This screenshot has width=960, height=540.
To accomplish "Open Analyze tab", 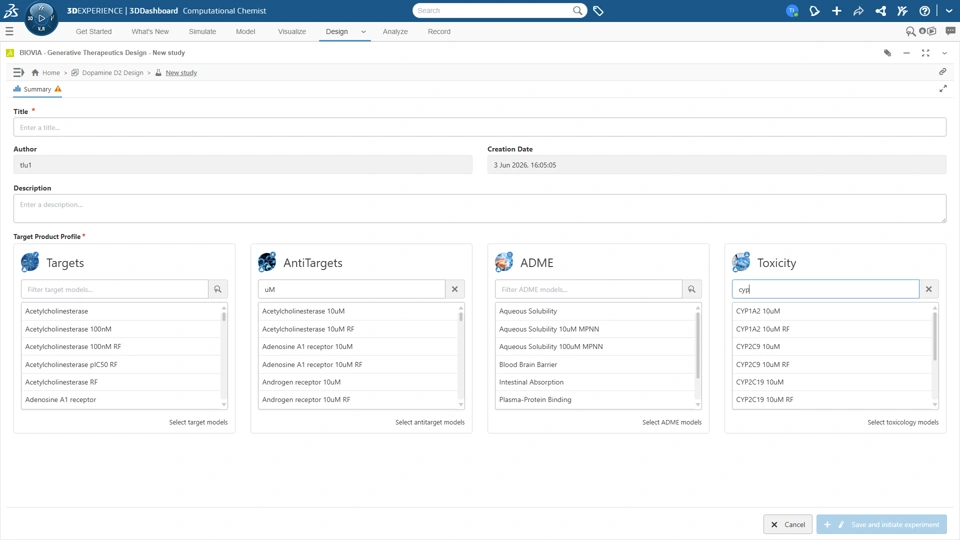I will (395, 31).
